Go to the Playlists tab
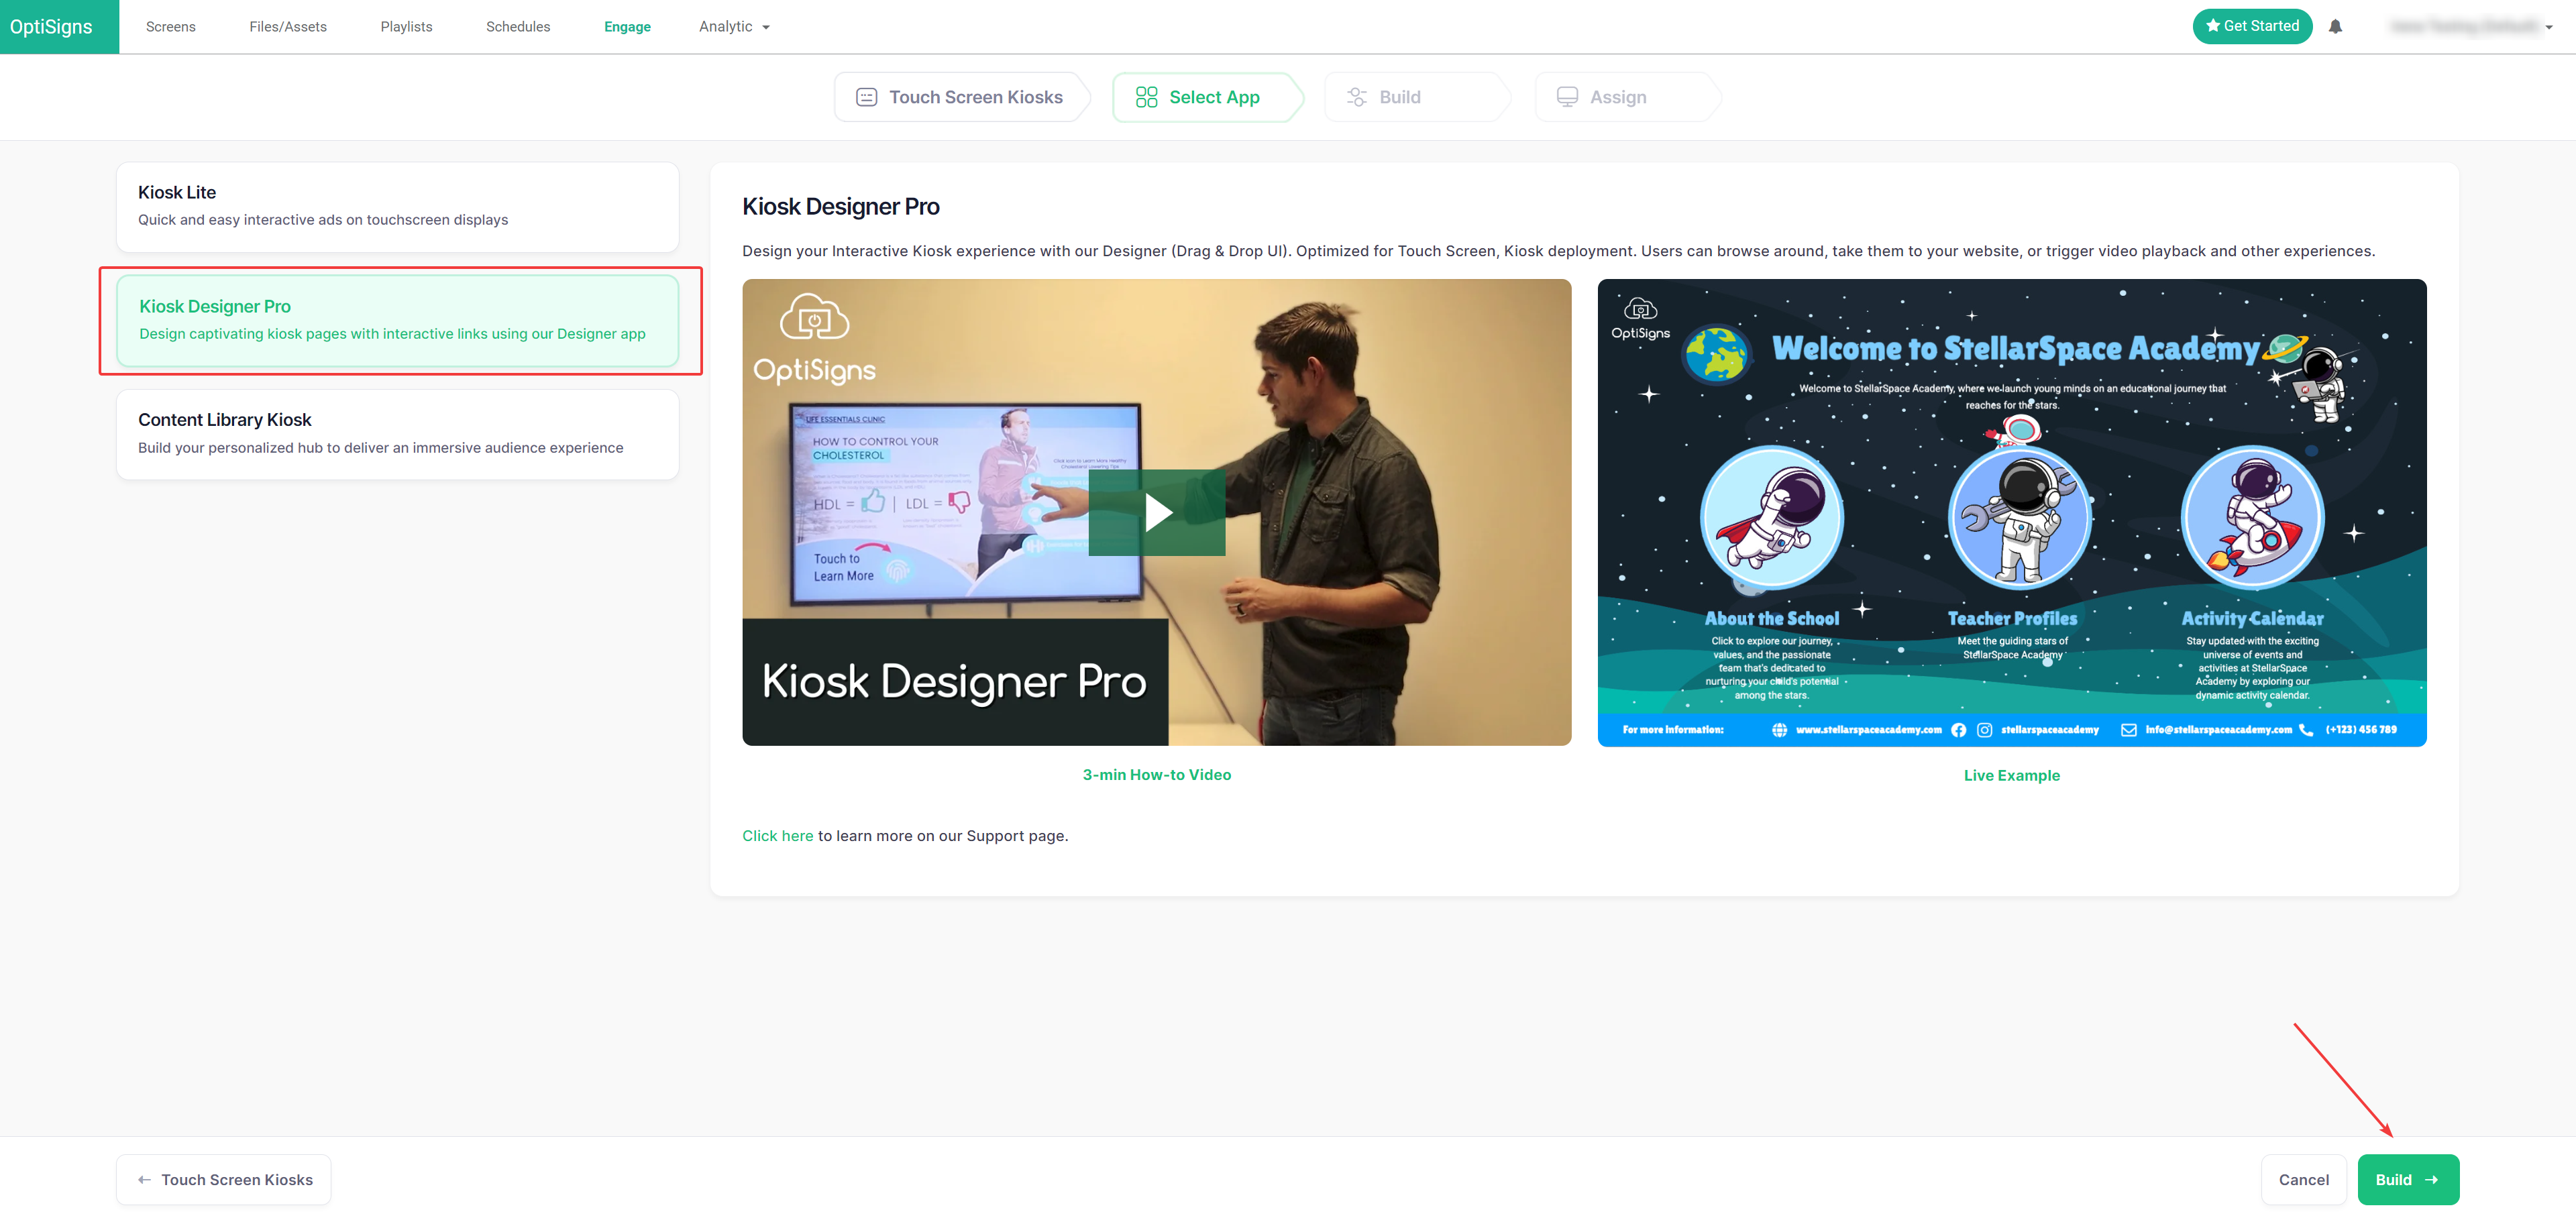Screen dimensions: 2576x1222 [406, 27]
